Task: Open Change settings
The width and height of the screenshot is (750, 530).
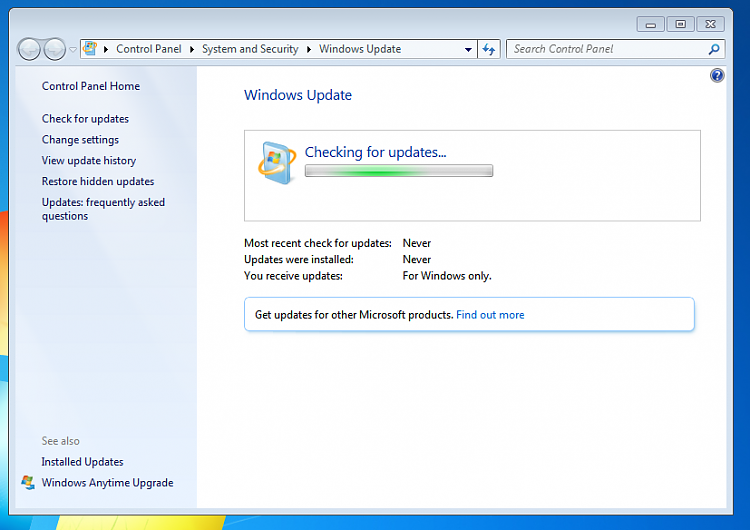Action: tap(80, 140)
